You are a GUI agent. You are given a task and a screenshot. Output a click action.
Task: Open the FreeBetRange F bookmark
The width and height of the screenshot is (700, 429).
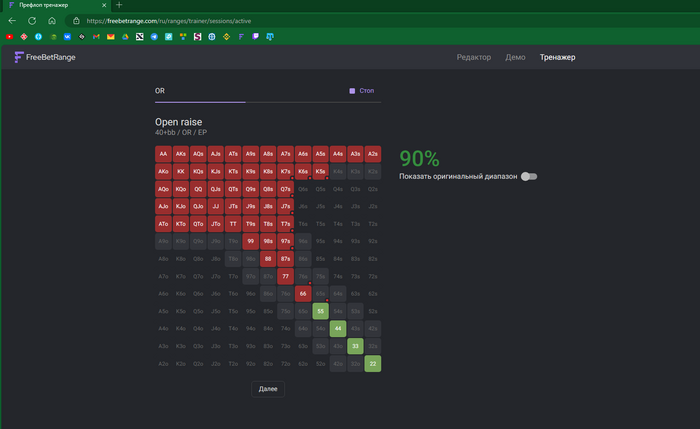tap(241, 37)
